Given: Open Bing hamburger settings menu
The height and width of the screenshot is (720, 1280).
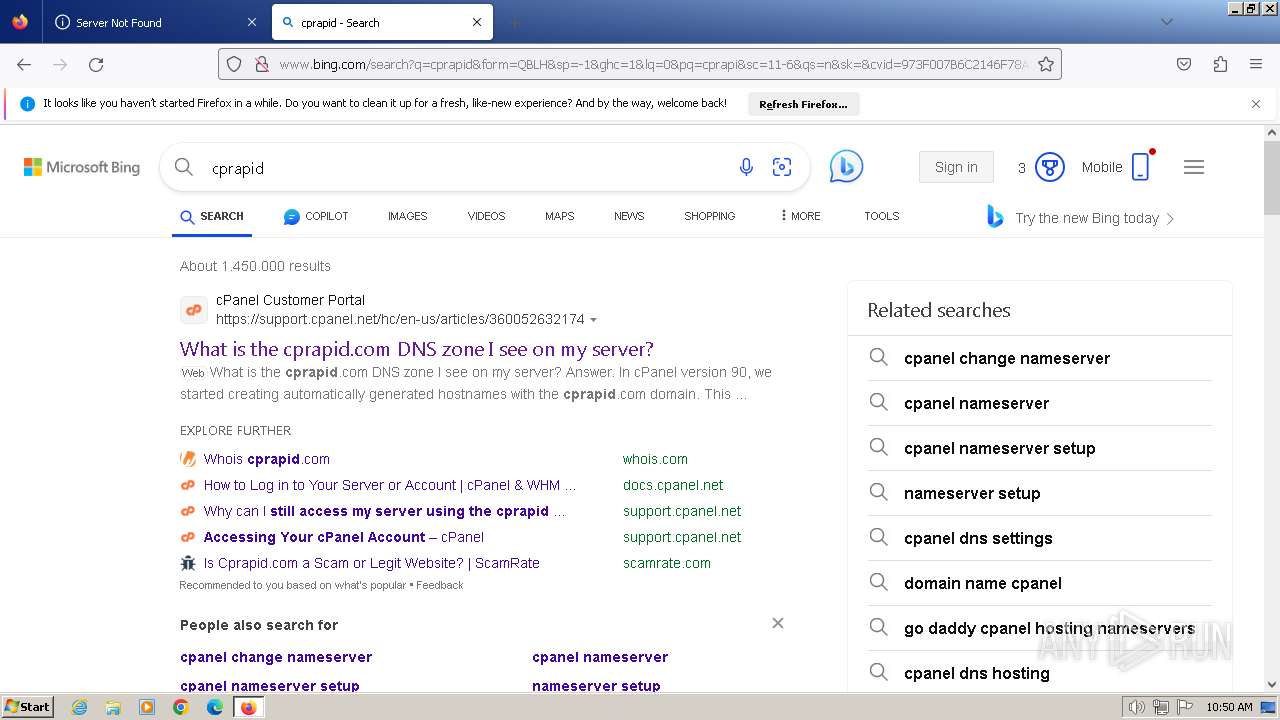Looking at the screenshot, I should pos(1194,167).
